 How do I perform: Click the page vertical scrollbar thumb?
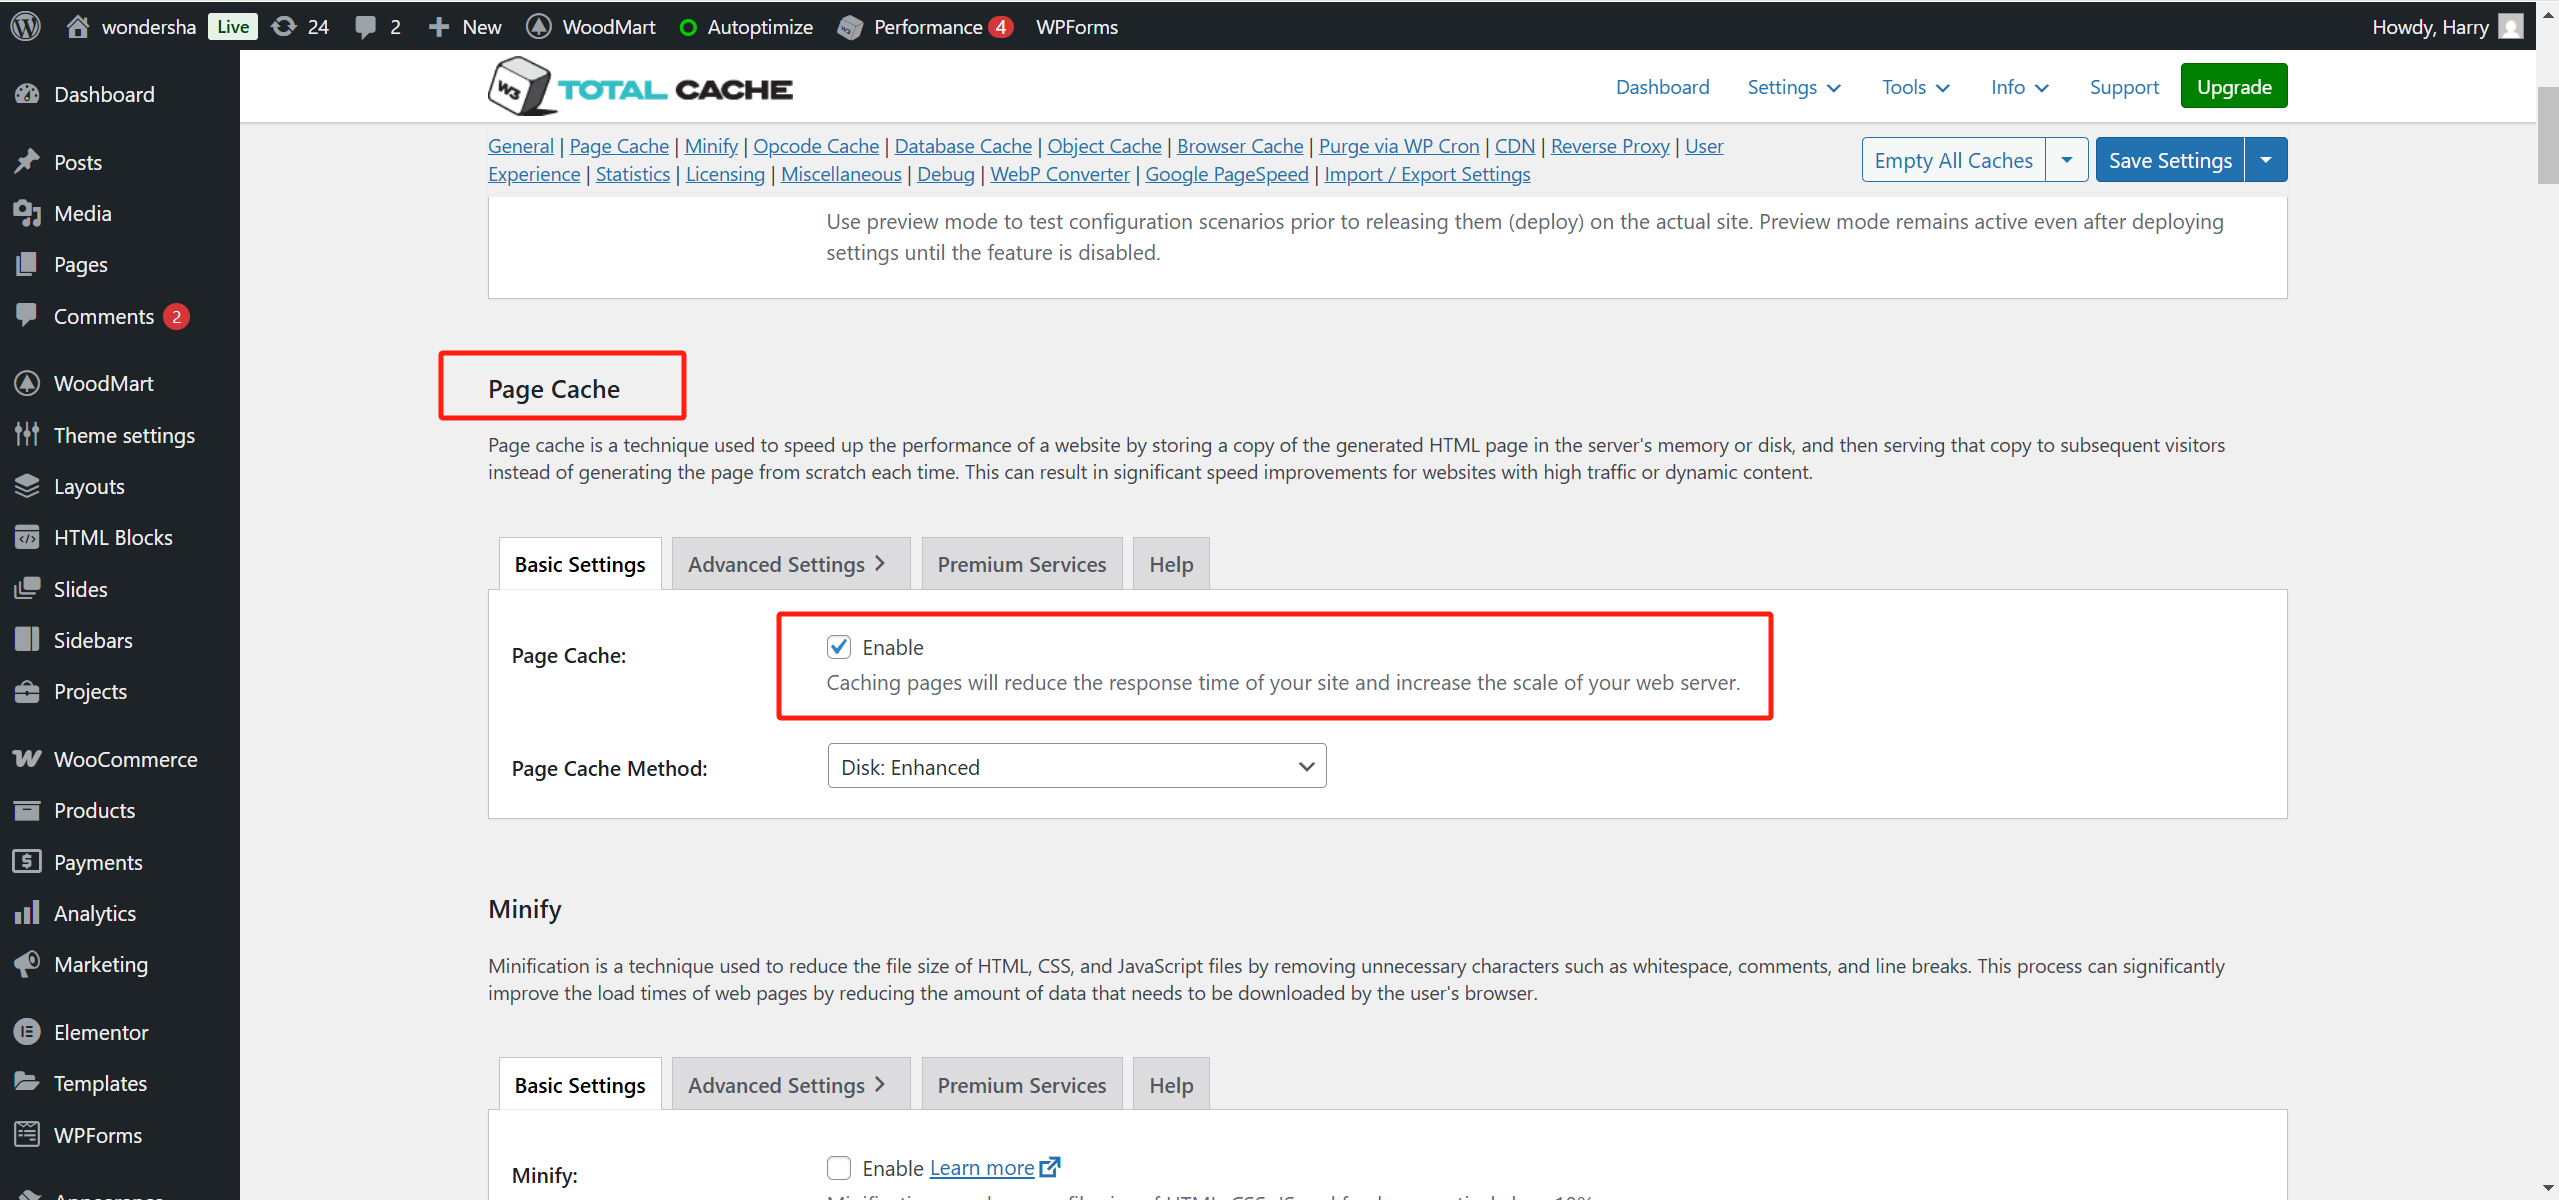click(x=2547, y=135)
